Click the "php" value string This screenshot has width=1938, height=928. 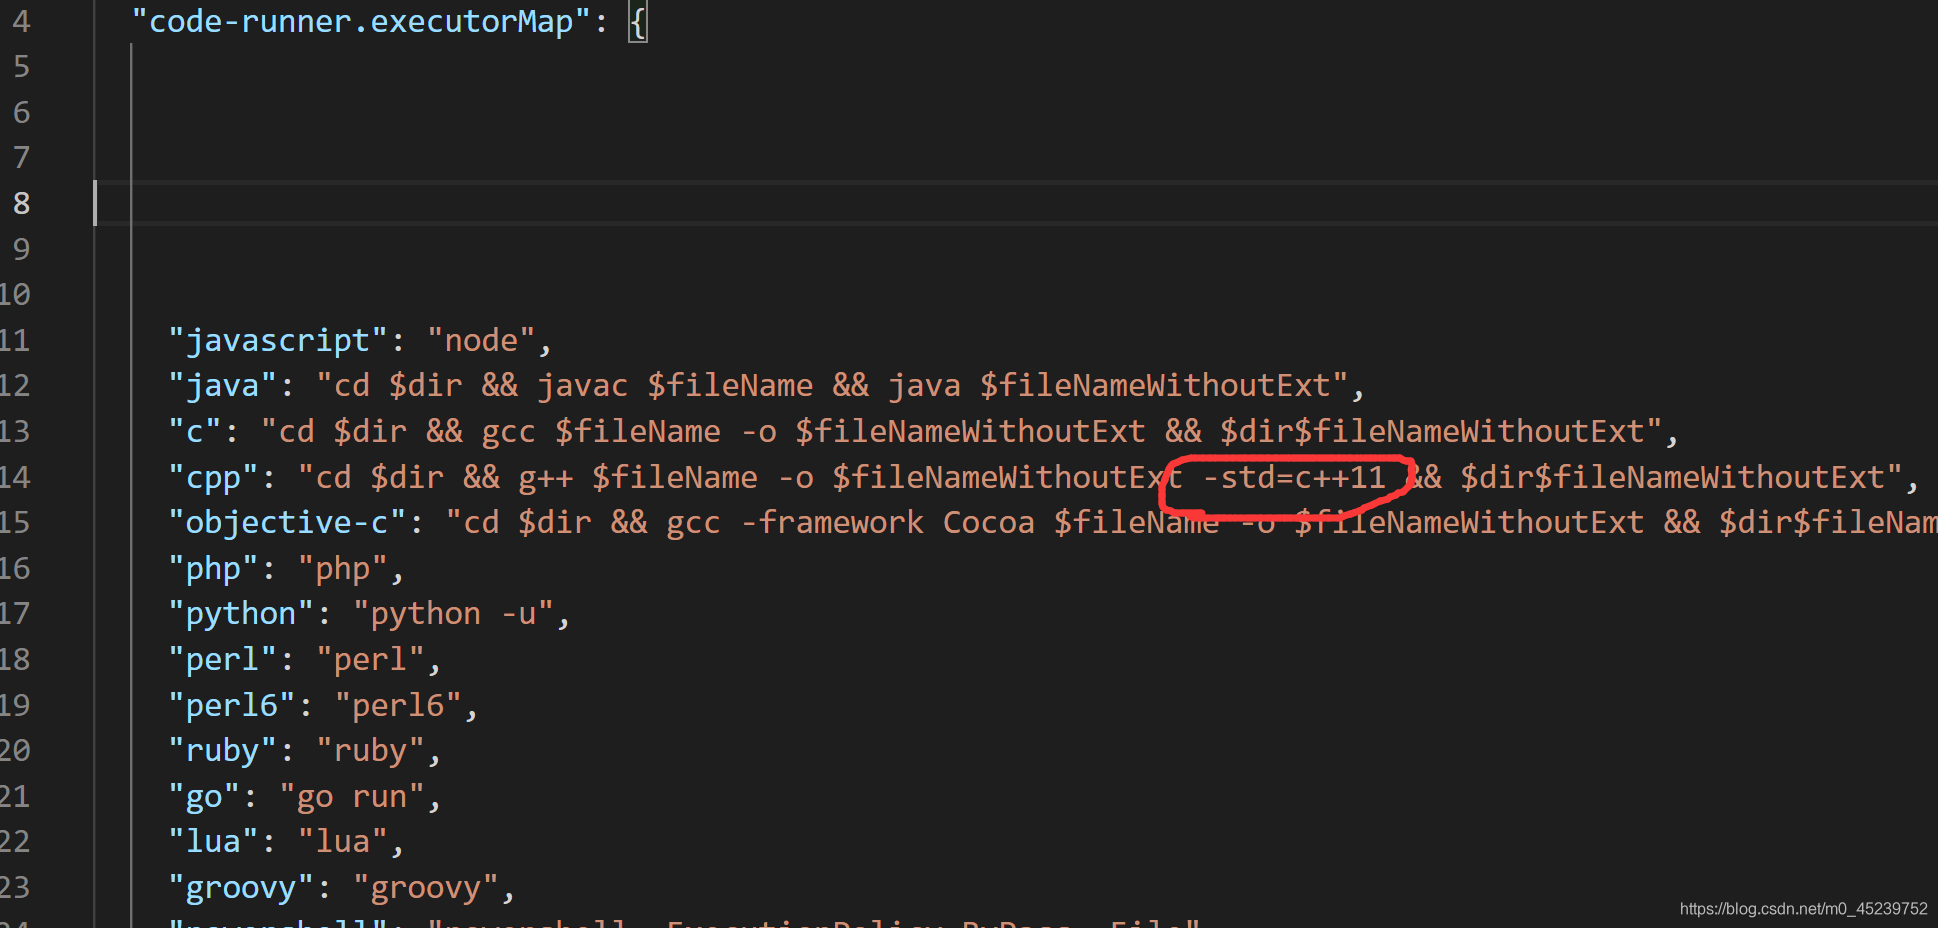click(x=343, y=568)
